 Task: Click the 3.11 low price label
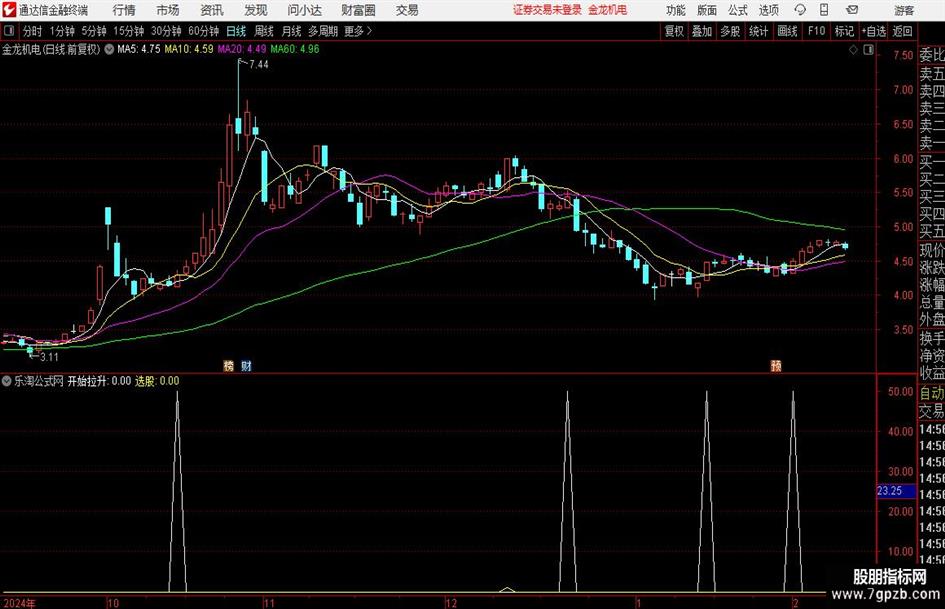coord(49,357)
